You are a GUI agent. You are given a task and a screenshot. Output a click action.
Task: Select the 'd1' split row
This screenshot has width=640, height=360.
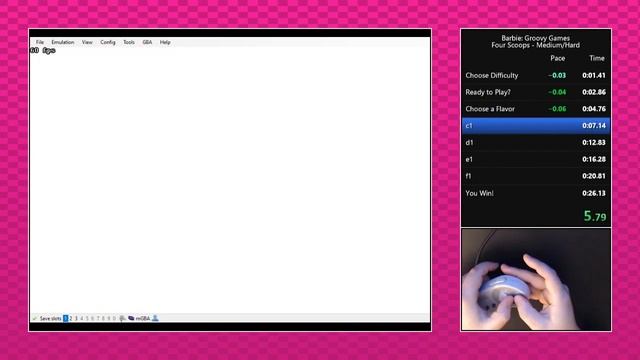coord(536,142)
